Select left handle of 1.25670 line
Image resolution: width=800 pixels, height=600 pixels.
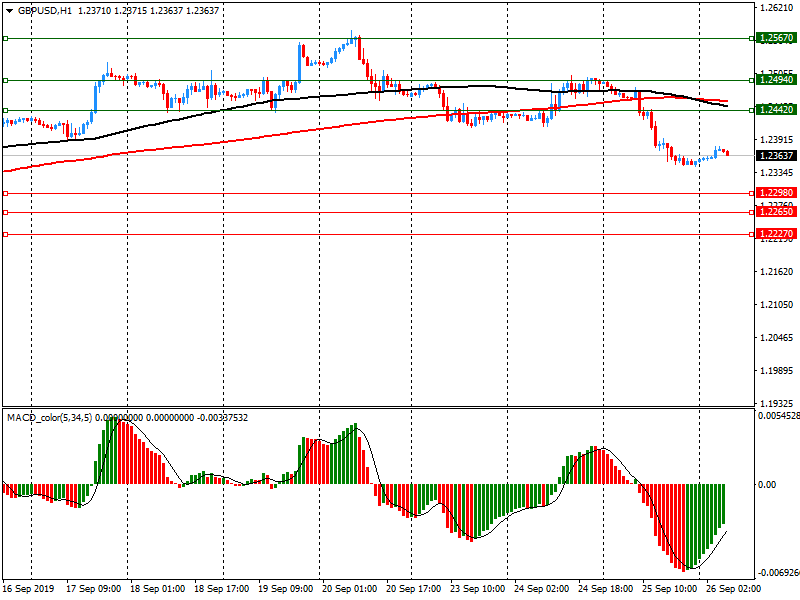pyautogui.click(x=5, y=38)
